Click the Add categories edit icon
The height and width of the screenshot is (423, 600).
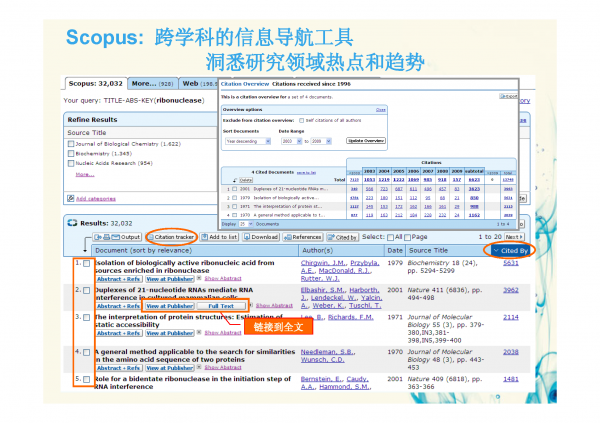point(70,198)
